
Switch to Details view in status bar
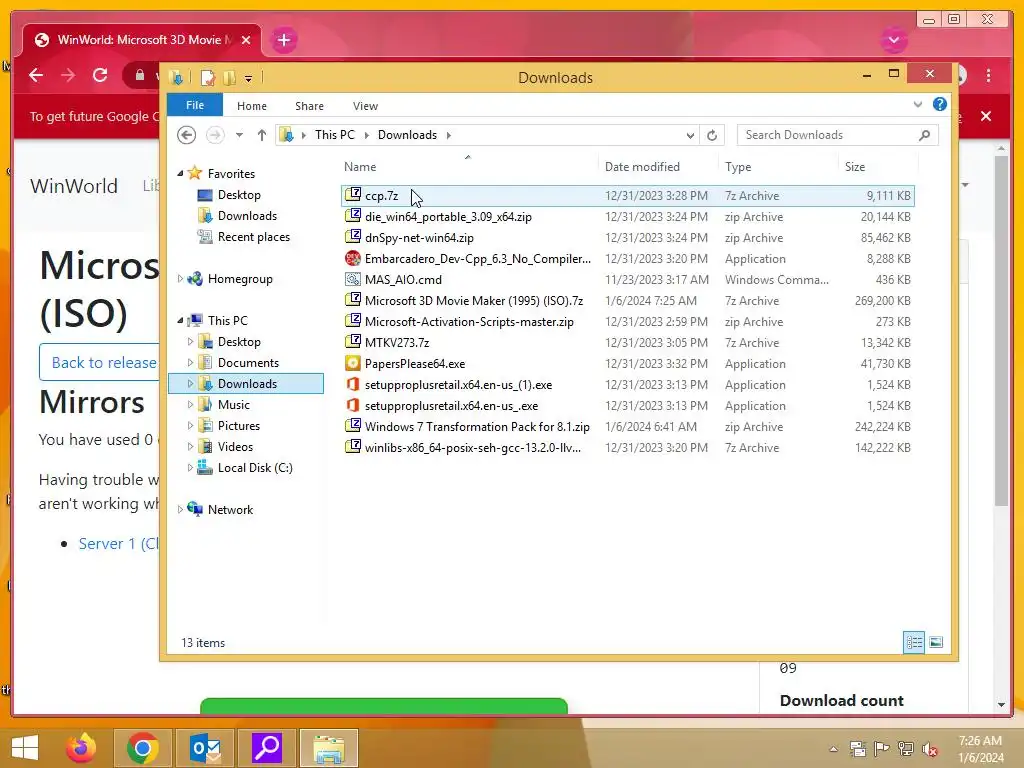914,643
